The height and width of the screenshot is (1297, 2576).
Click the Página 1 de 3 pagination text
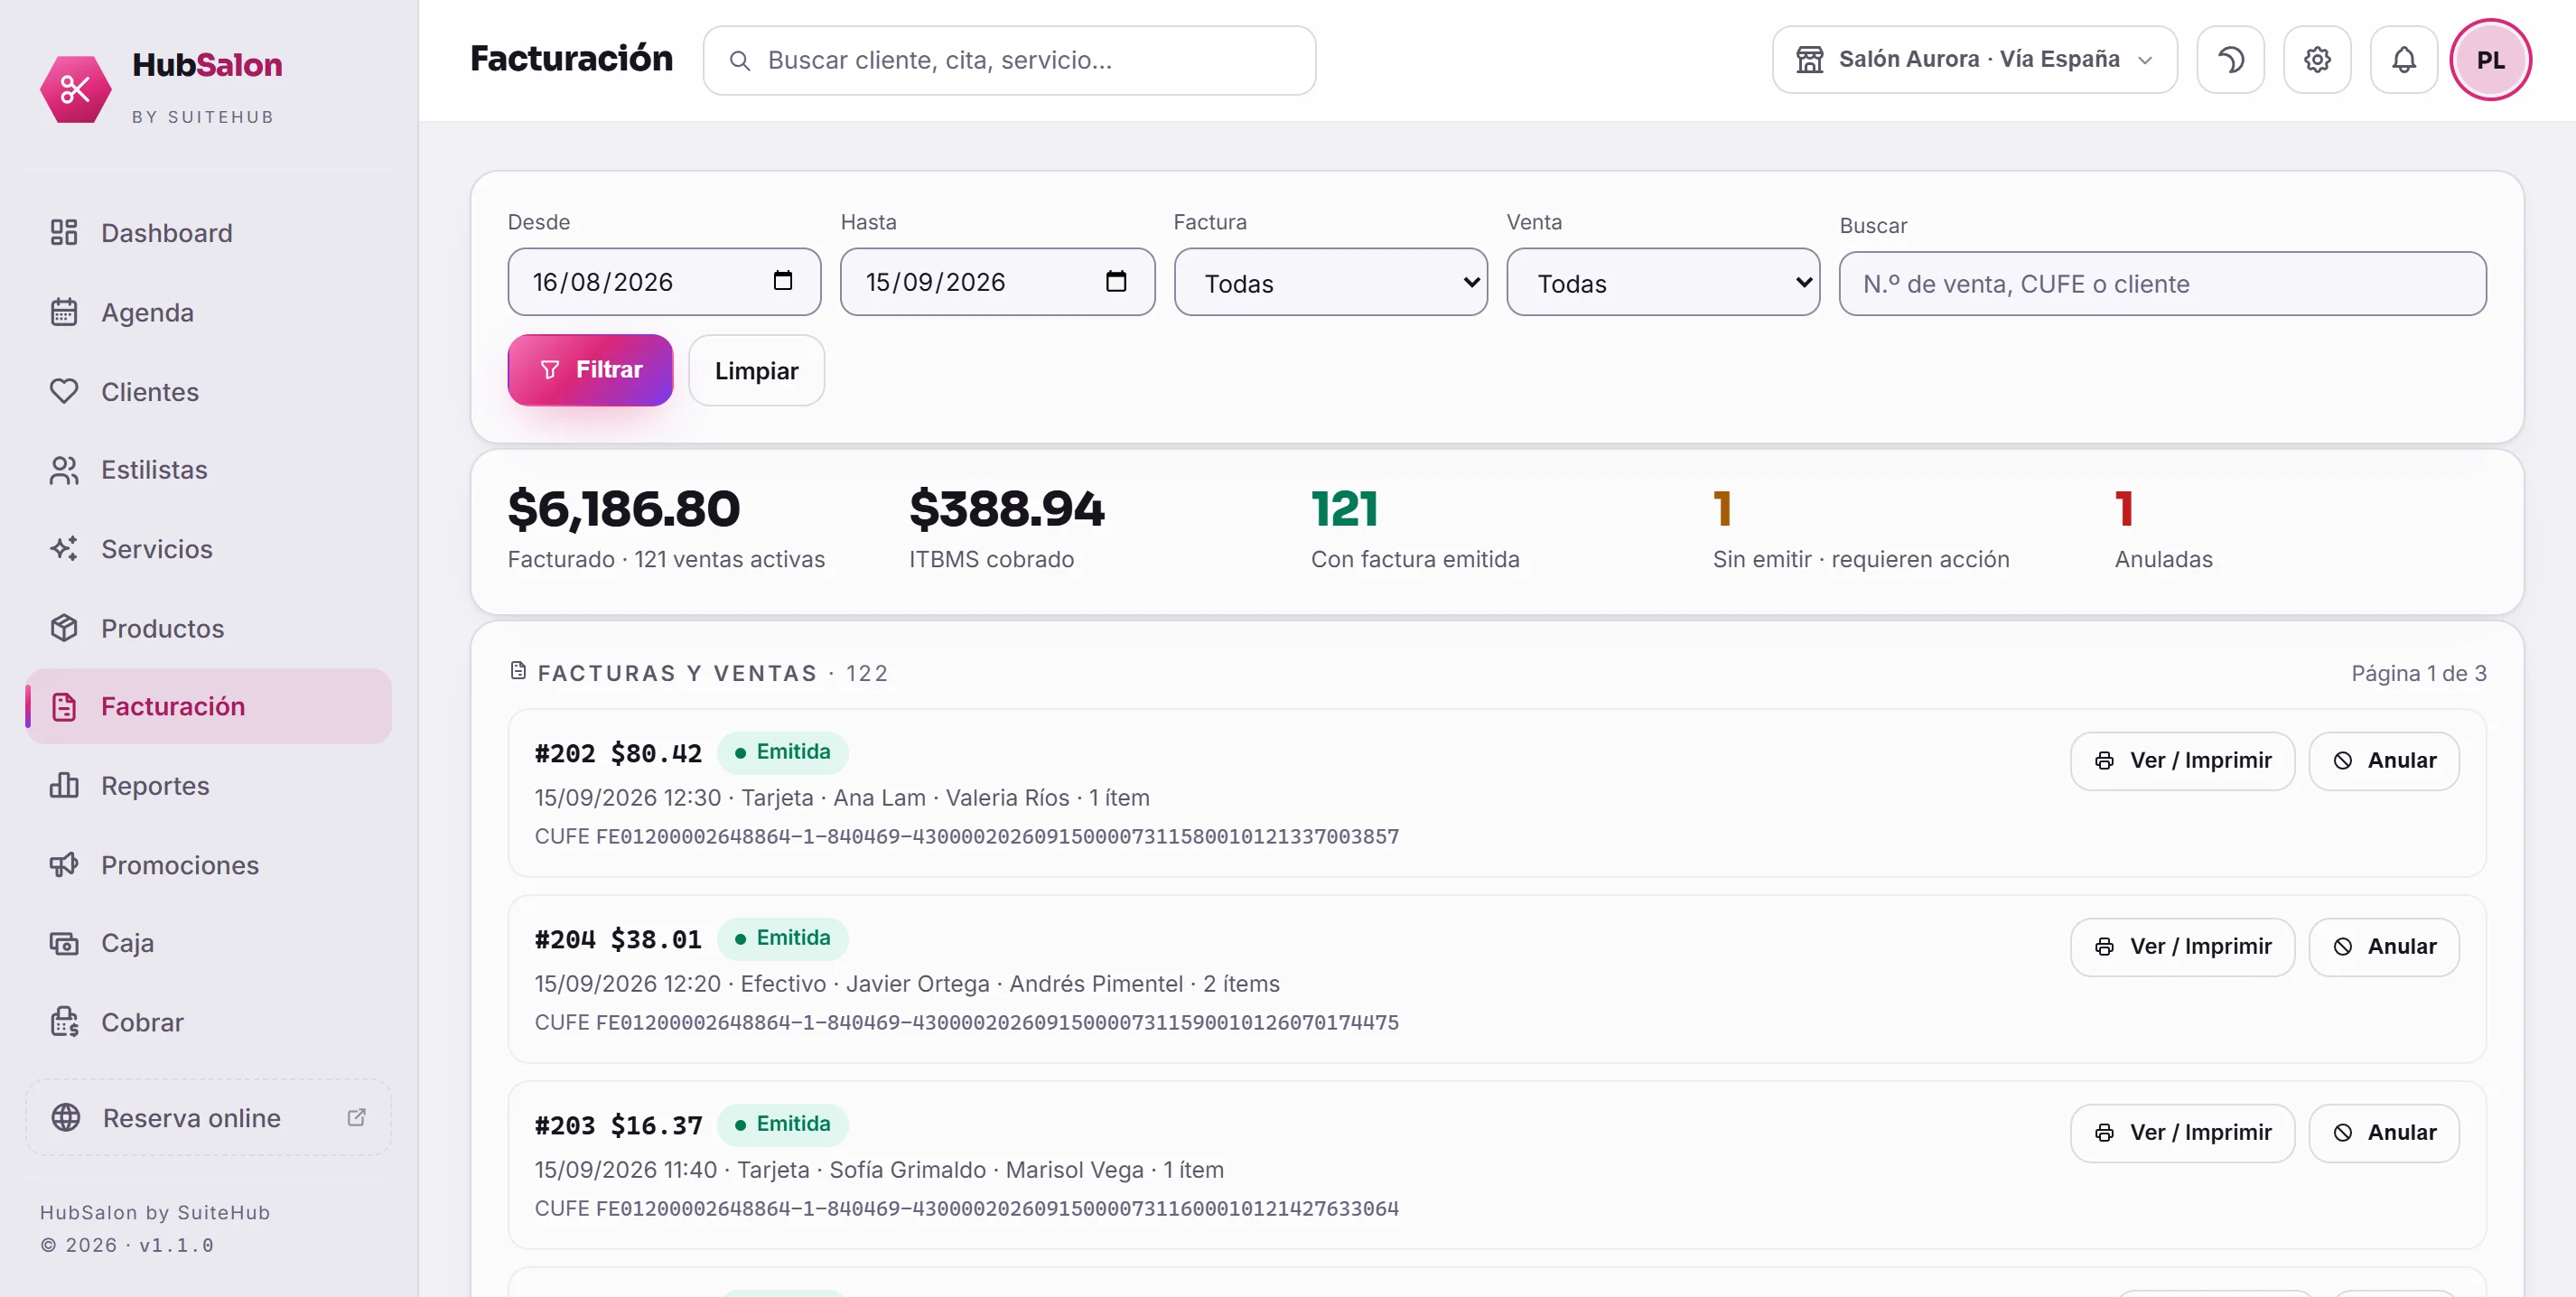2418,673
